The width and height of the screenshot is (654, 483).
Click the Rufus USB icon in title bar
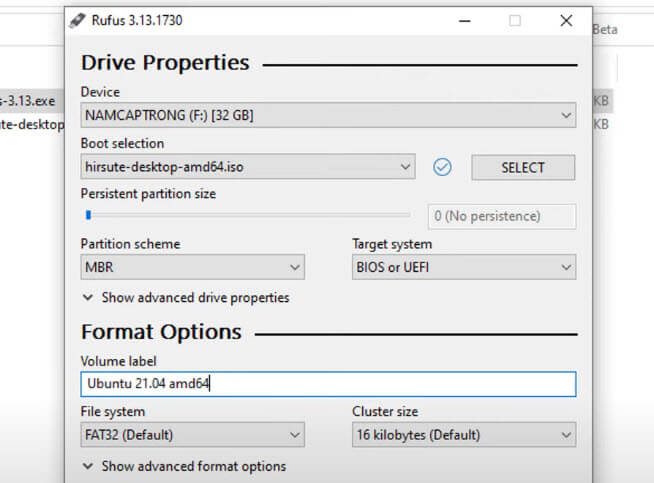coord(77,20)
